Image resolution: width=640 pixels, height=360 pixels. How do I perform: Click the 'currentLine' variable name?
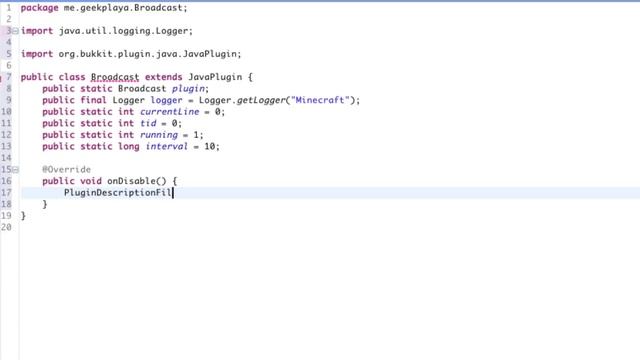click(170, 112)
